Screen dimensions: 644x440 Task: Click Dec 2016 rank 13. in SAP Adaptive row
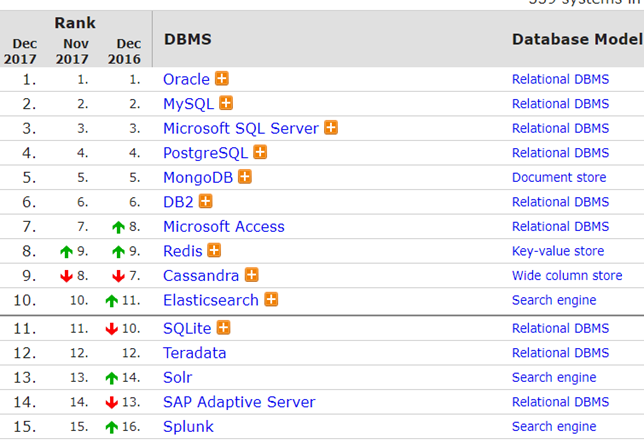click(x=131, y=402)
